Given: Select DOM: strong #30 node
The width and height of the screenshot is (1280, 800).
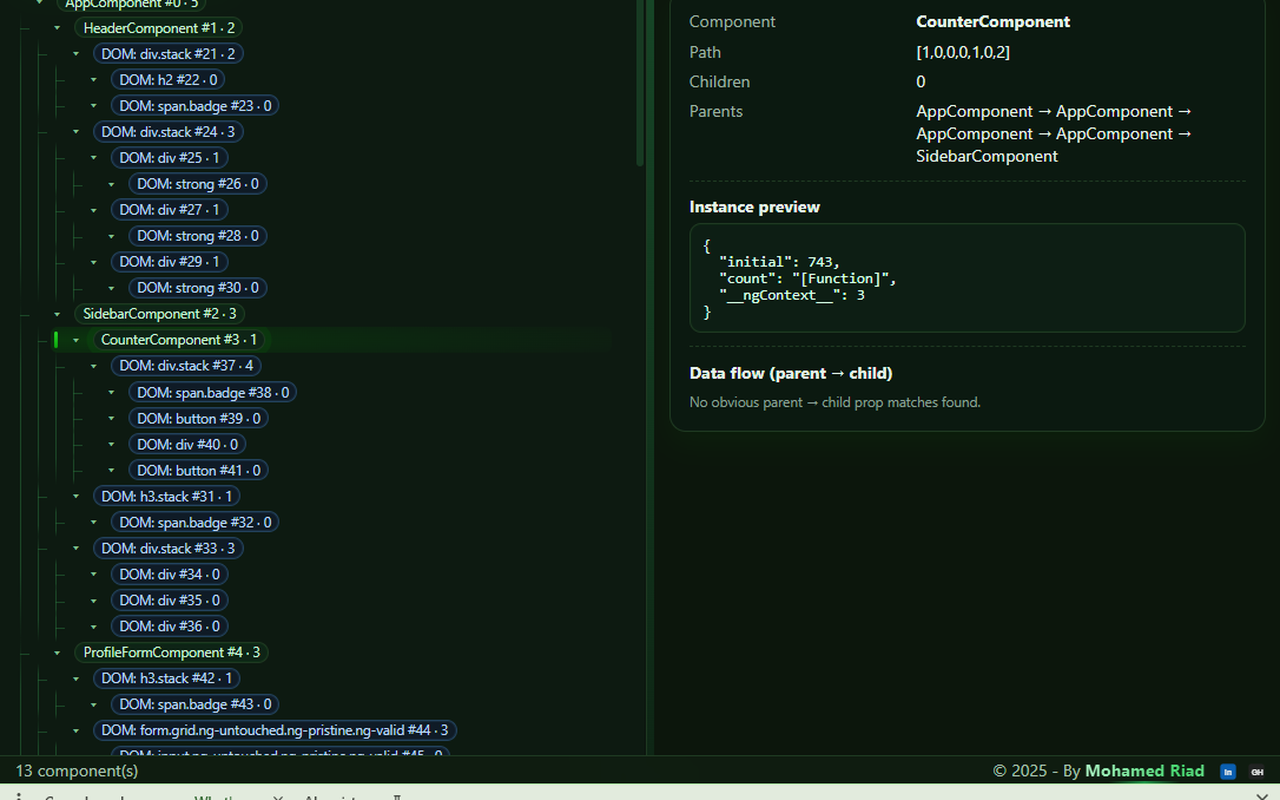Looking at the screenshot, I should pos(198,288).
